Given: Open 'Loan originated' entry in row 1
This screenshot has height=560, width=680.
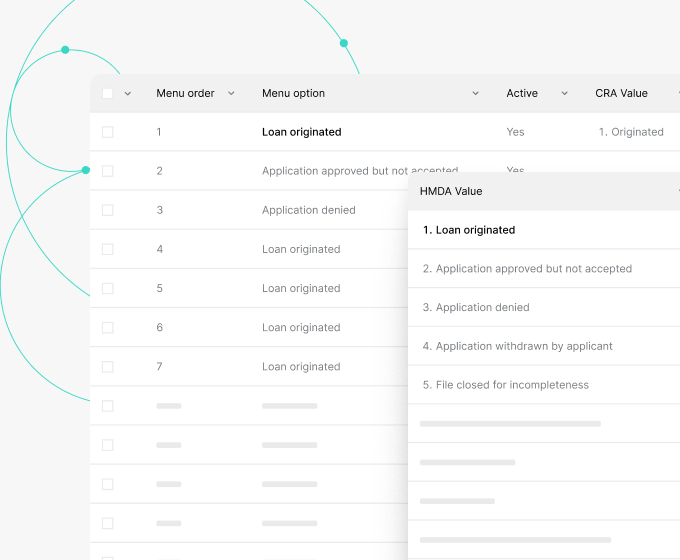Looking at the screenshot, I should [x=301, y=132].
